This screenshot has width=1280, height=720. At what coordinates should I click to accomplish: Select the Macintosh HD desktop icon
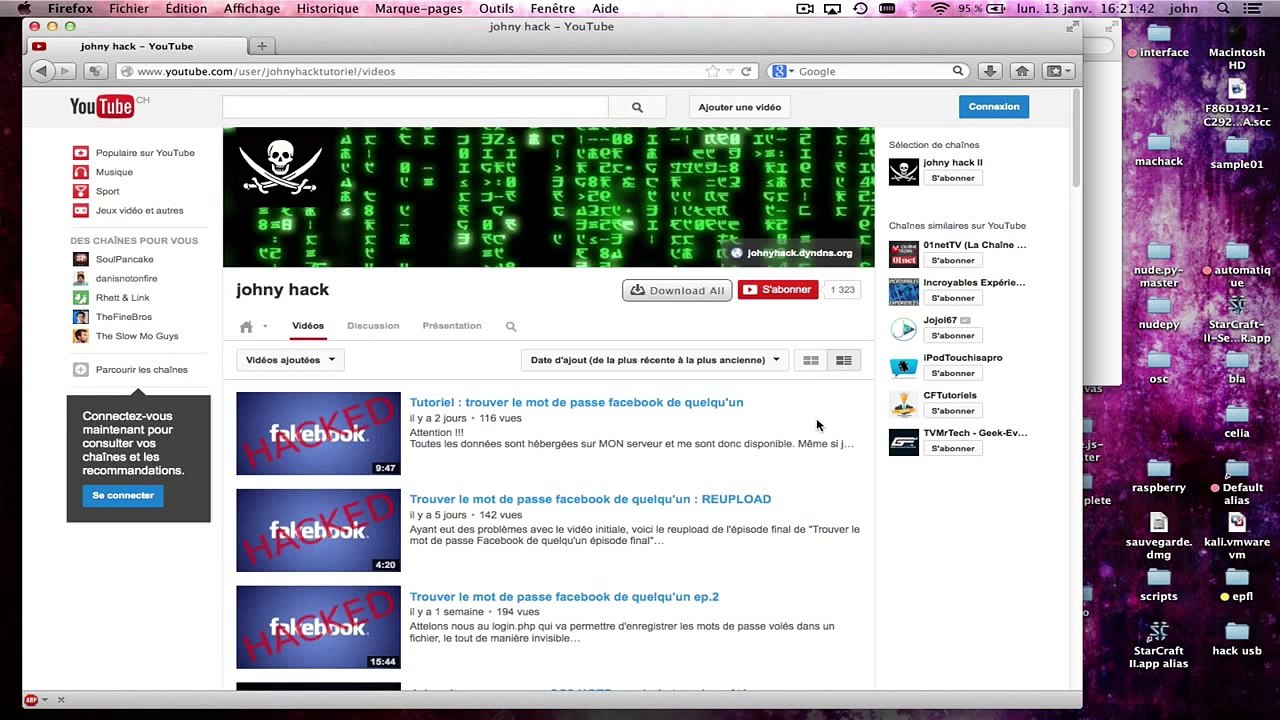point(1237,47)
